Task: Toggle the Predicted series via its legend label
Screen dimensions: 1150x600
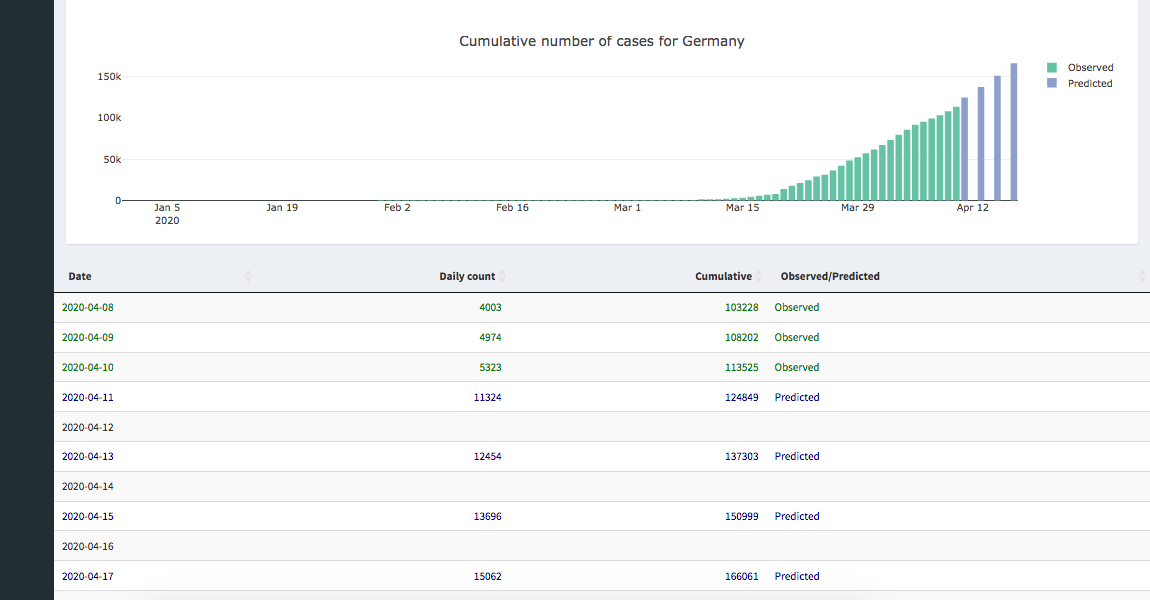Action: pos(1090,84)
